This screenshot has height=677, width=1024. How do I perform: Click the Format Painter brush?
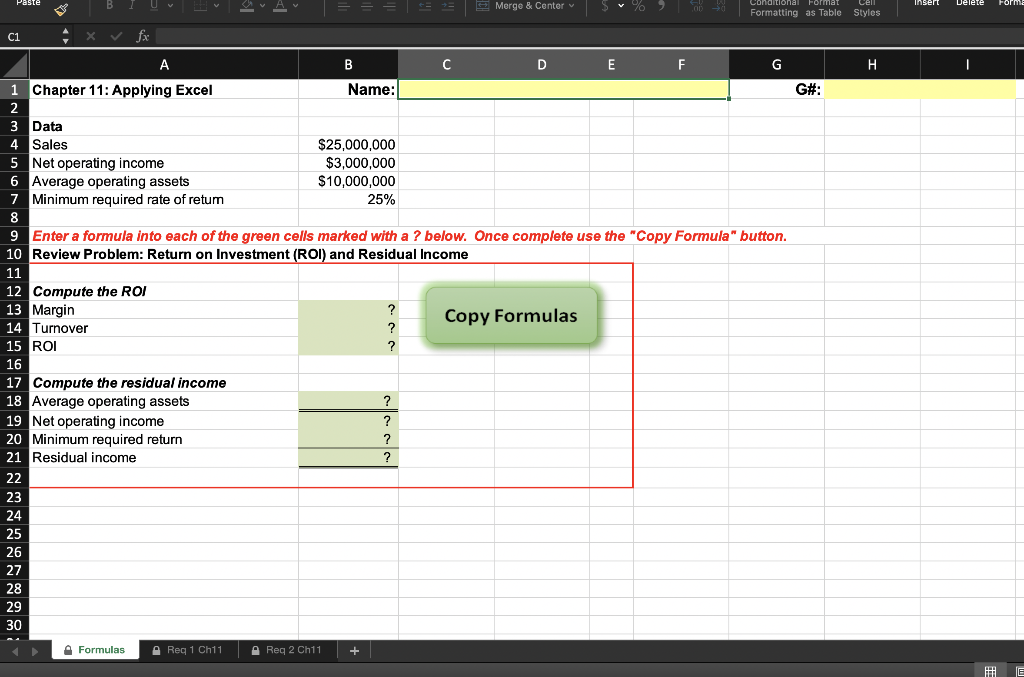[x=60, y=10]
